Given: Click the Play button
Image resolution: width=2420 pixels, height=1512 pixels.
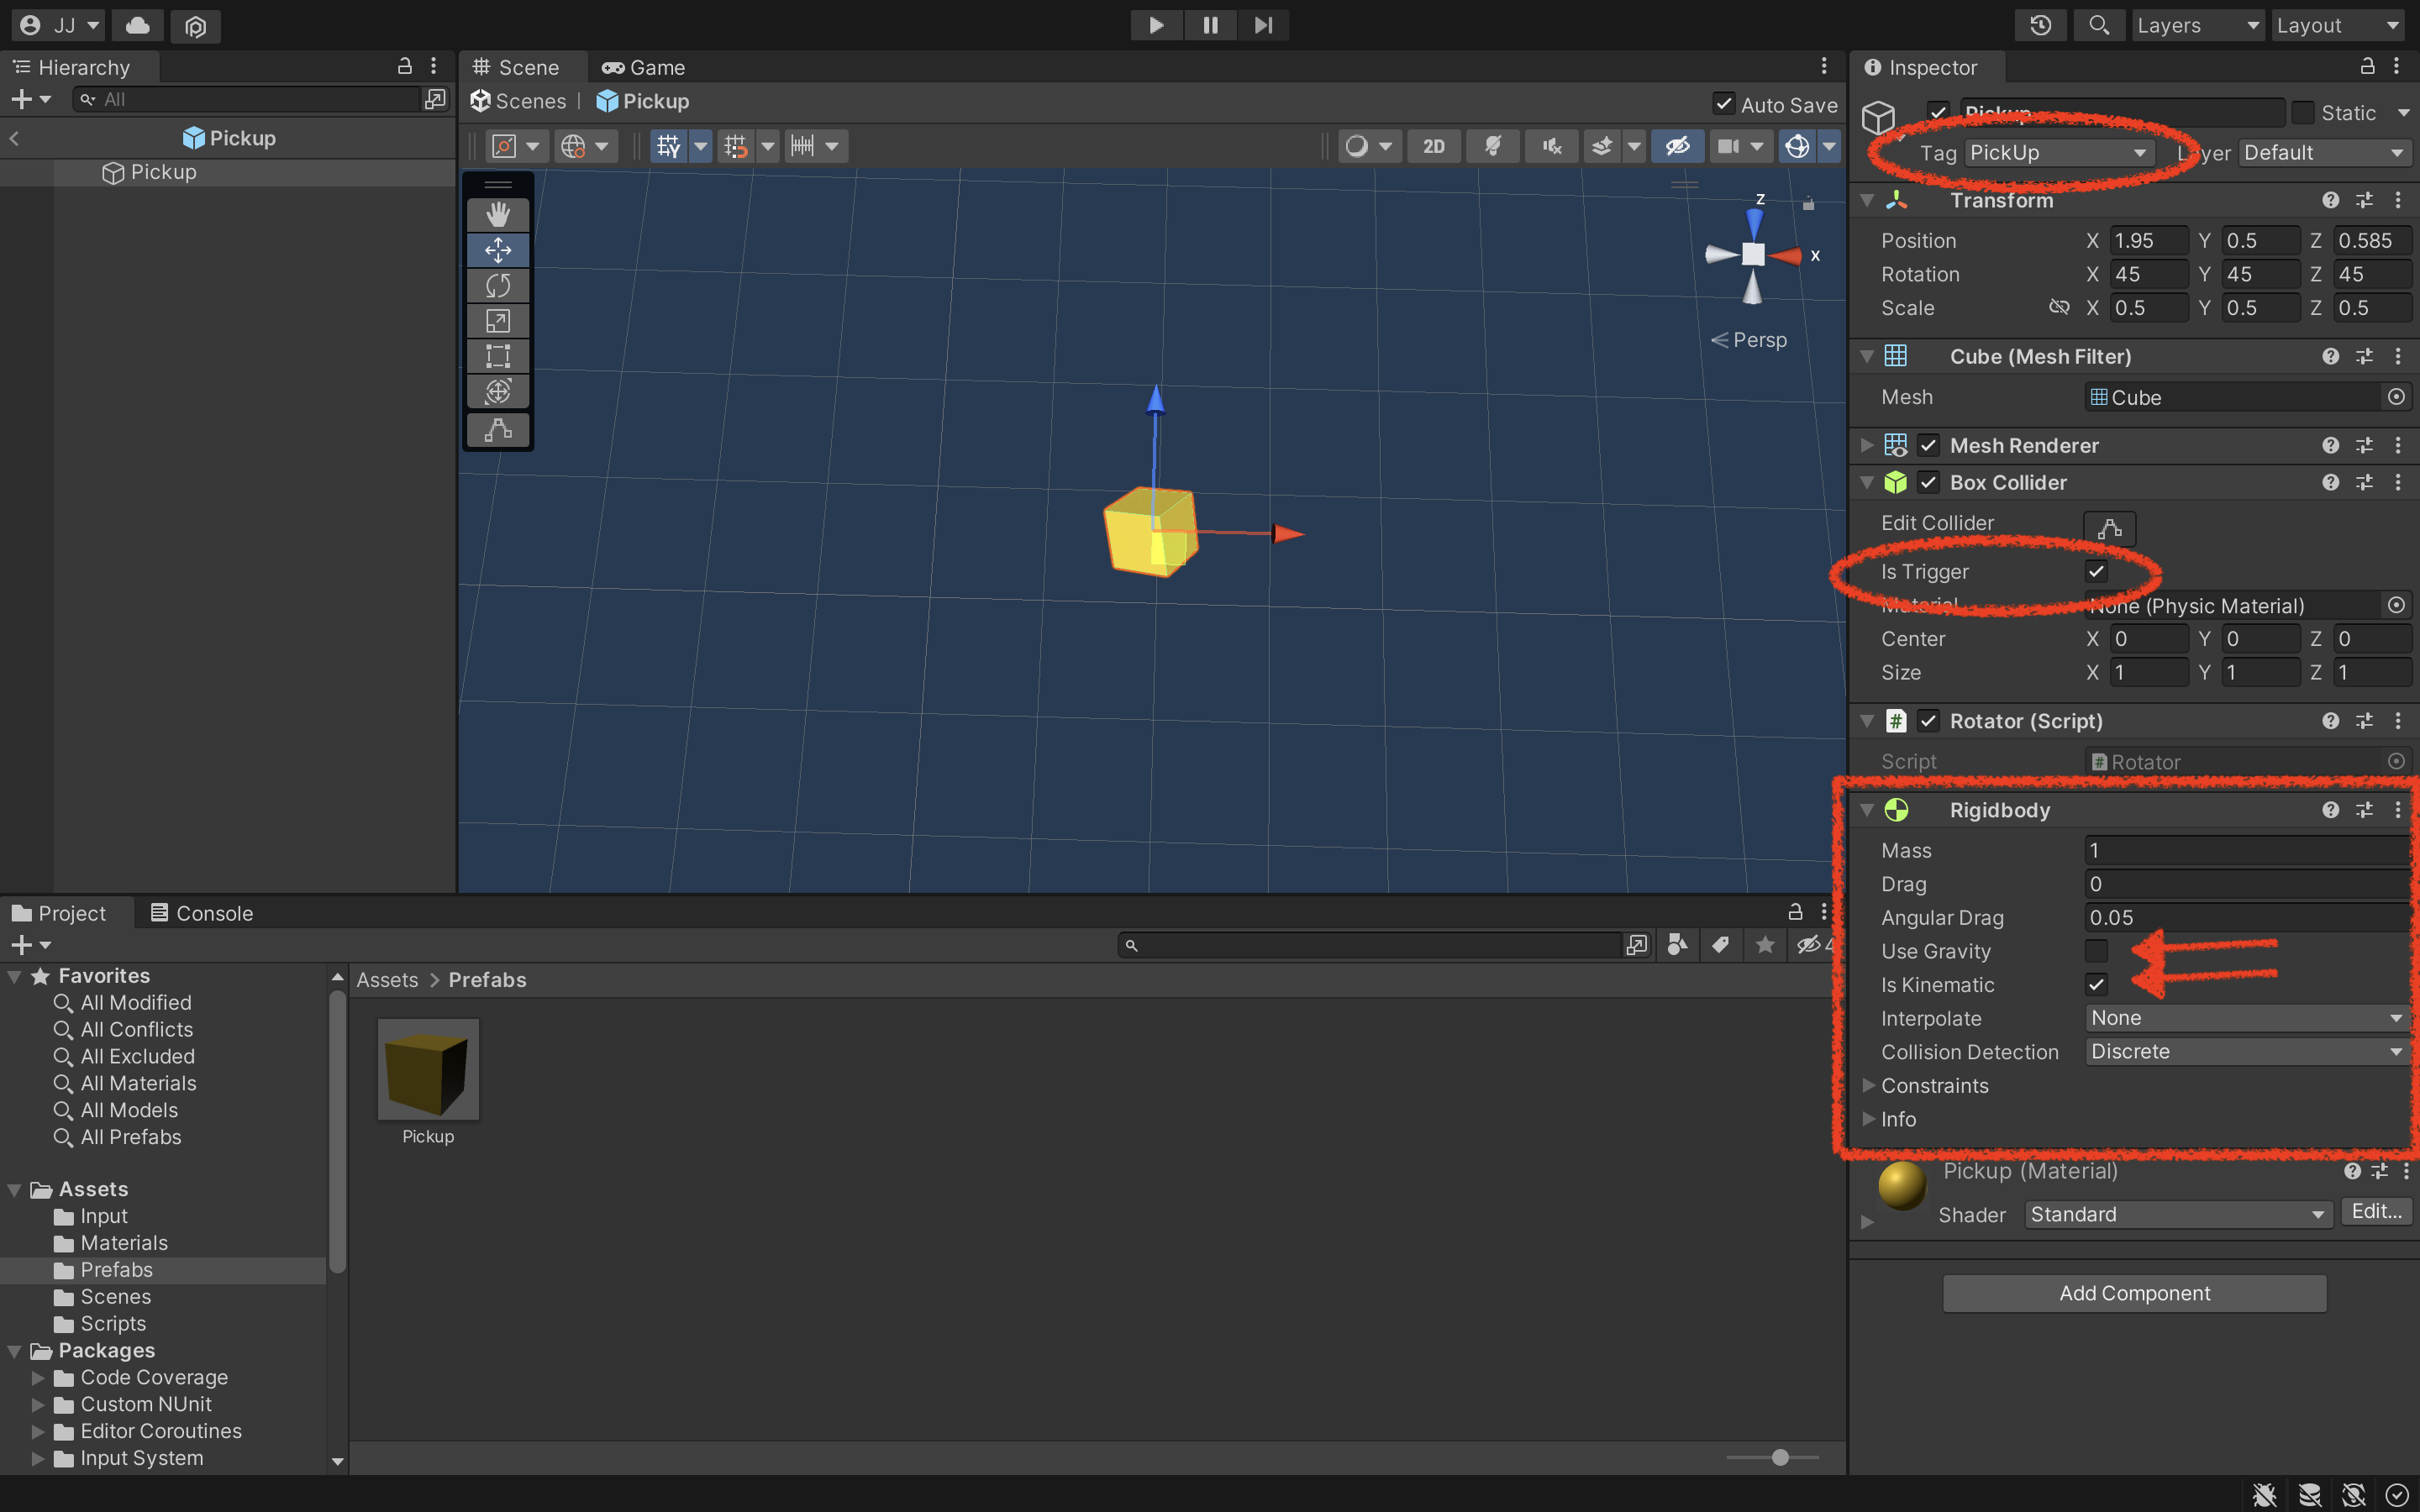Looking at the screenshot, I should [x=1156, y=25].
